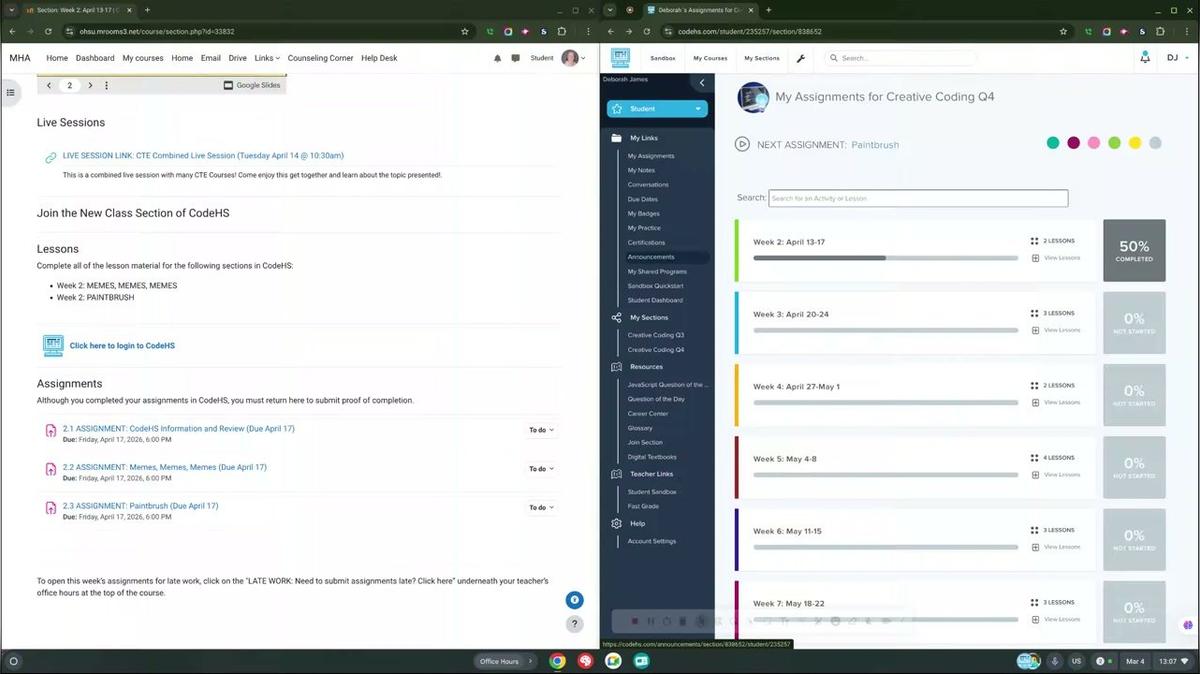Collapse the CodeHS sidebar with the arrow

702,83
